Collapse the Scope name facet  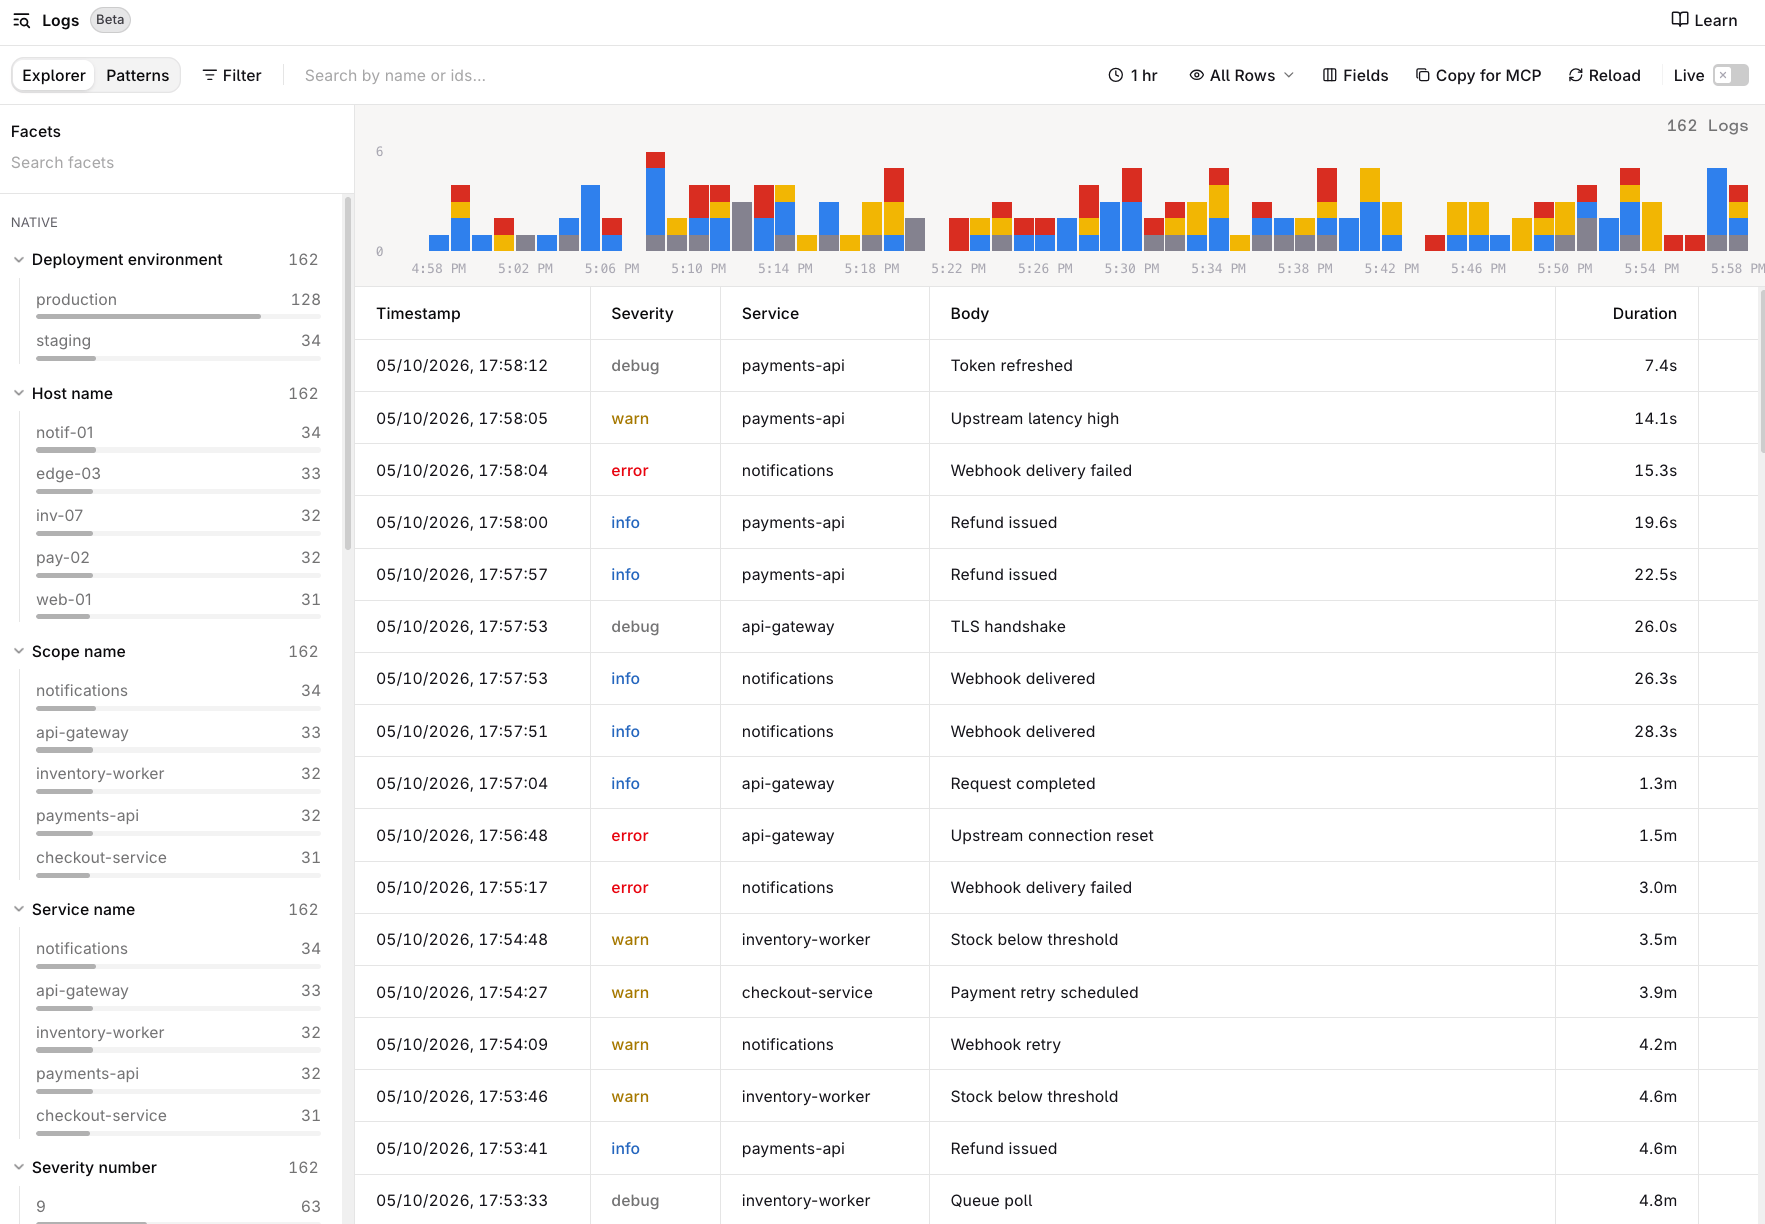19,652
